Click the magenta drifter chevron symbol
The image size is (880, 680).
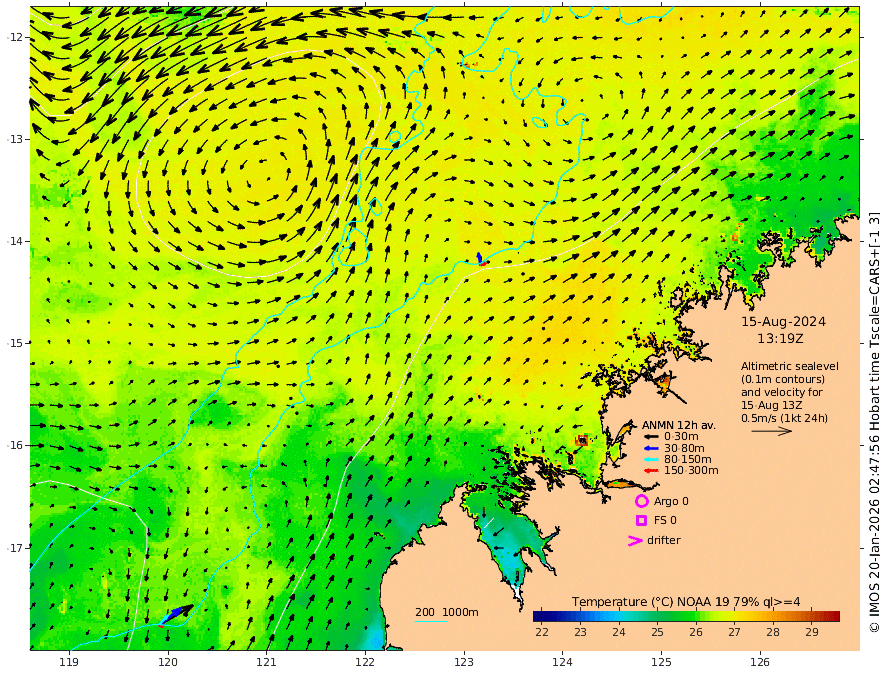point(635,540)
